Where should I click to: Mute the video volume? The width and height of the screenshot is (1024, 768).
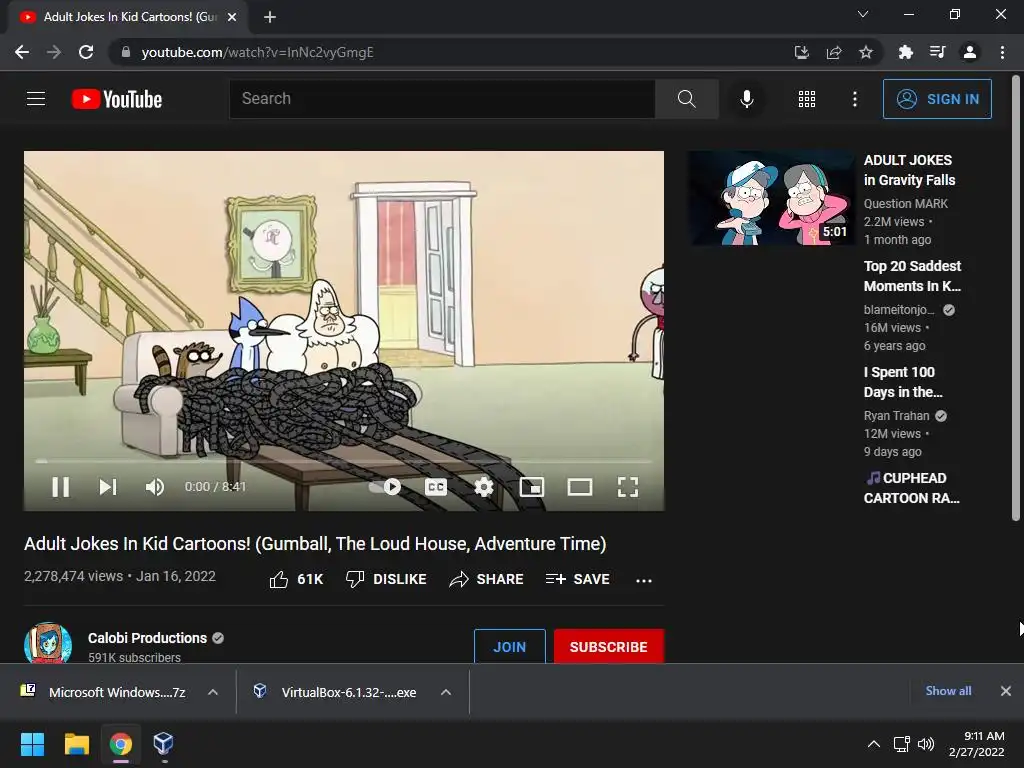(155, 487)
